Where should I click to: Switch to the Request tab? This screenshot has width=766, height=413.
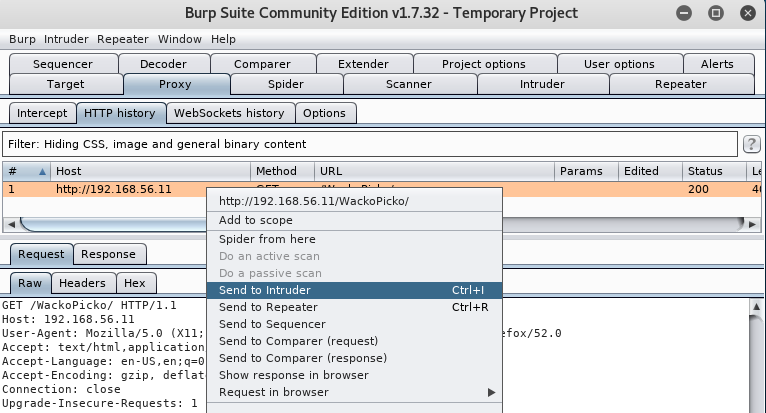pos(42,255)
